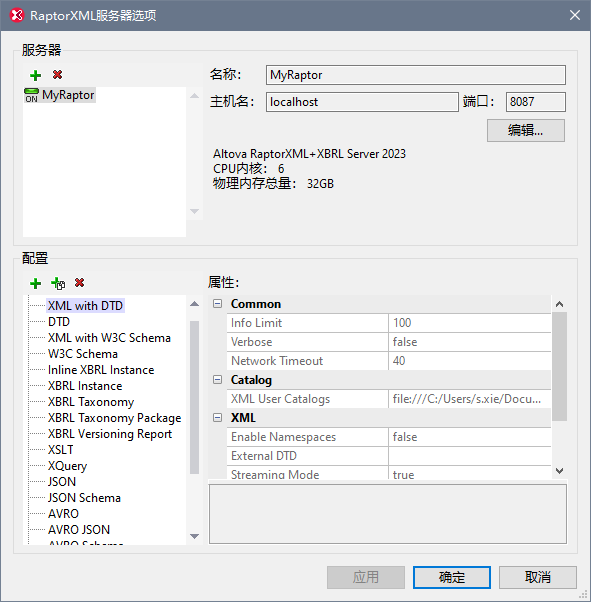Select XBRL Taxonomy configuration
Image resolution: width=591 pixels, height=602 pixels.
[x=91, y=402]
